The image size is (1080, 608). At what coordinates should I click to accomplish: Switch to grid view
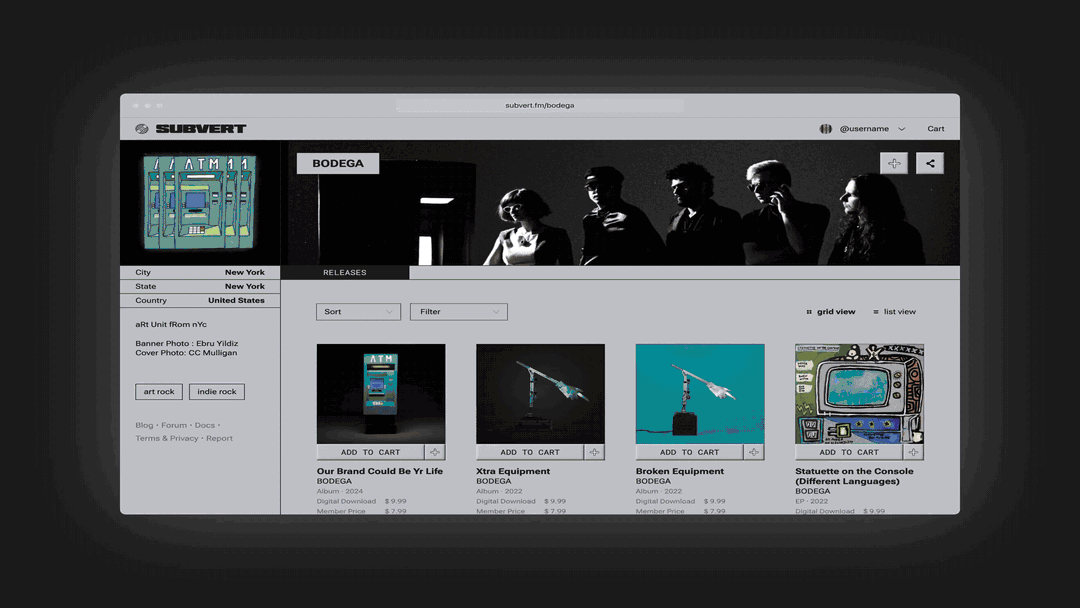click(831, 312)
